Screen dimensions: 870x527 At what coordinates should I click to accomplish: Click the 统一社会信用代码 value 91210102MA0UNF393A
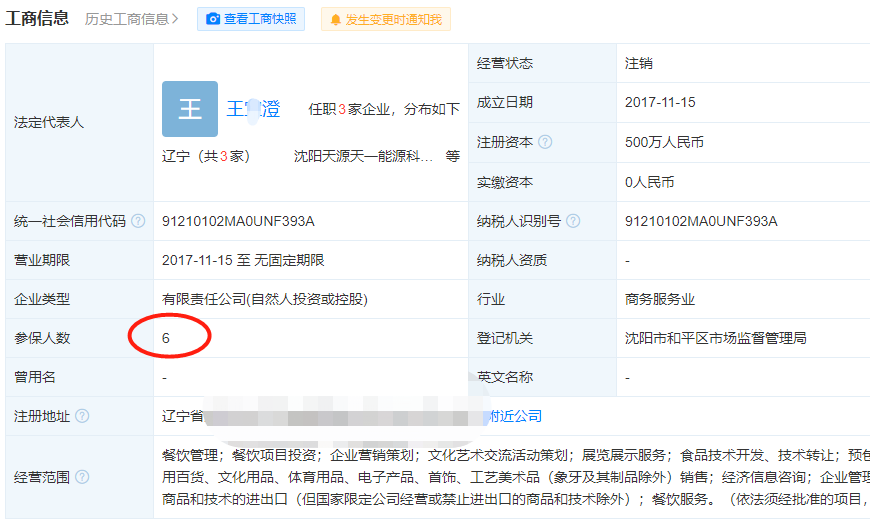coord(238,221)
